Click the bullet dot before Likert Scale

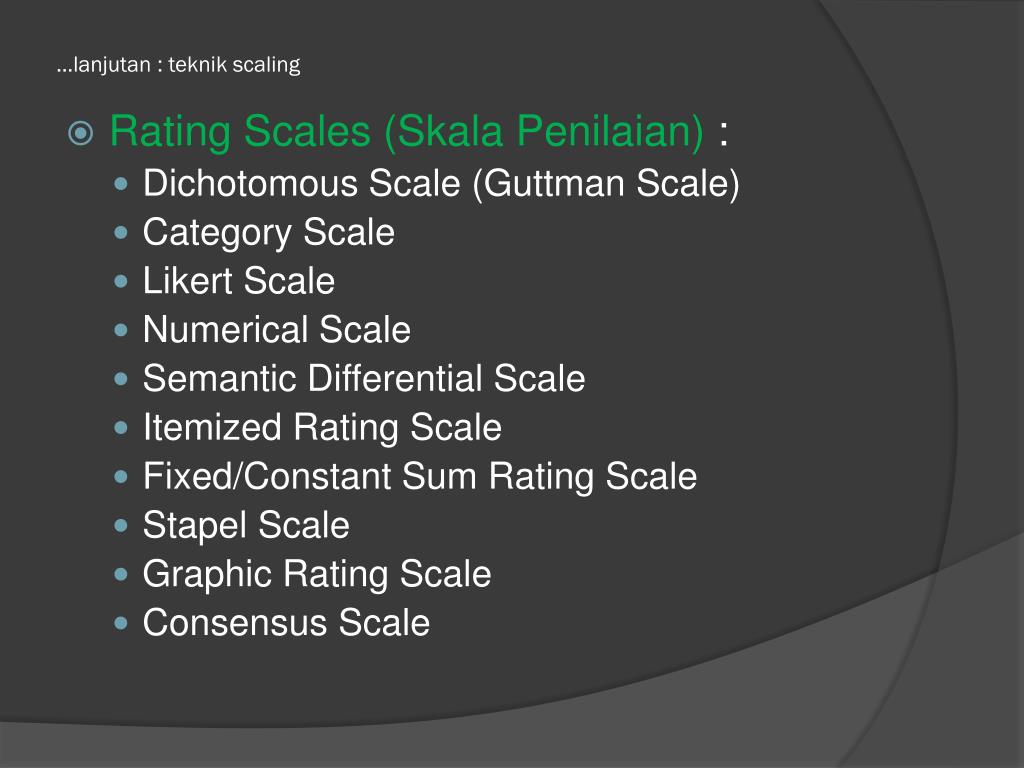tap(121, 281)
